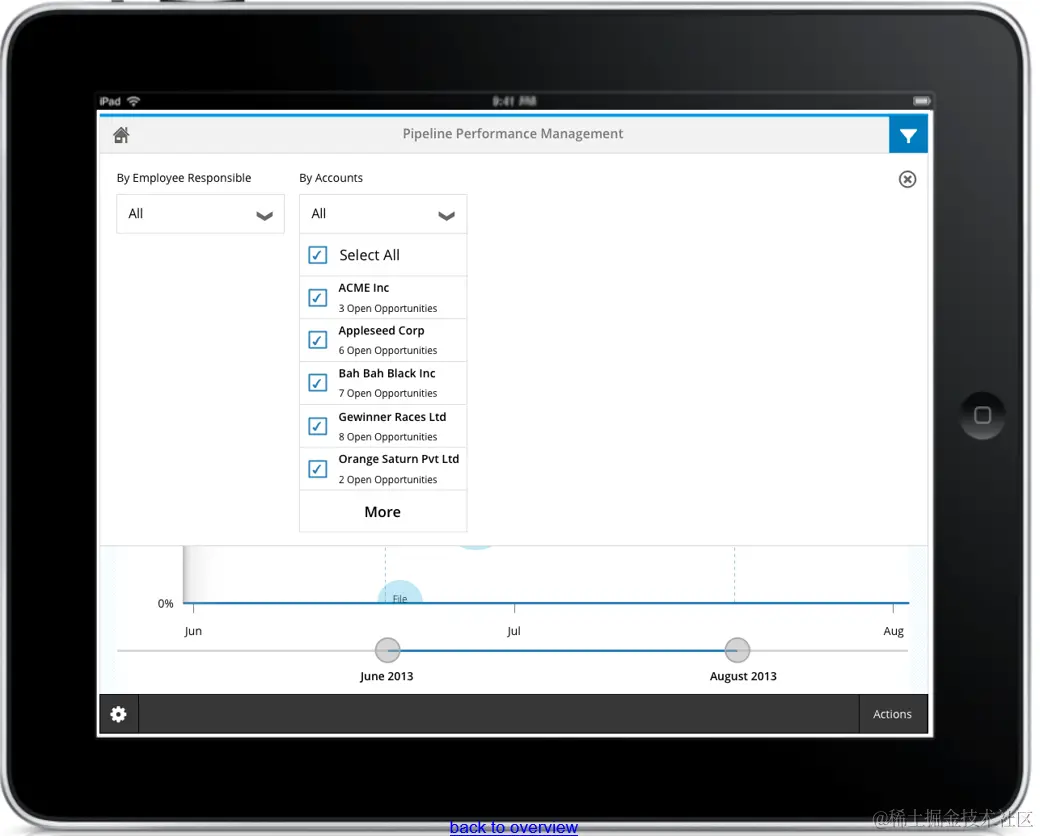Close the filter panel with X icon
This screenshot has height=836, width=1040.
907,179
